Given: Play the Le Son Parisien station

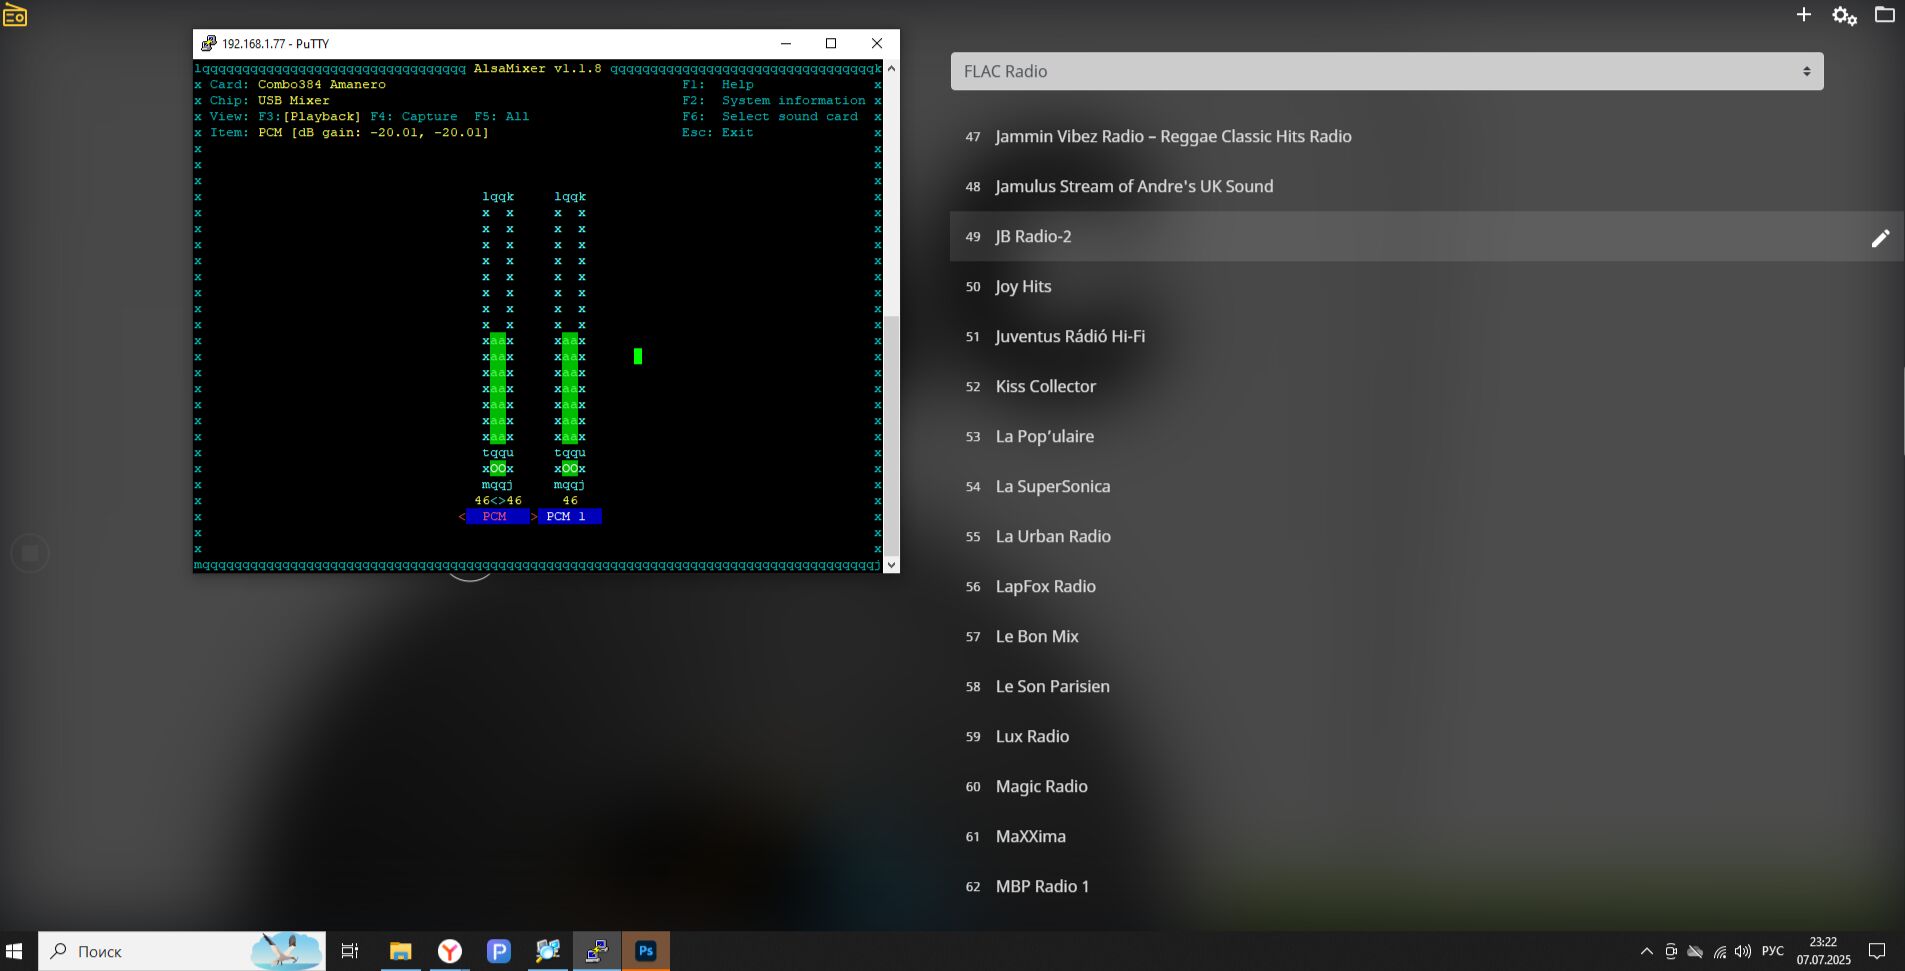Looking at the screenshot, I should 1426,686.
